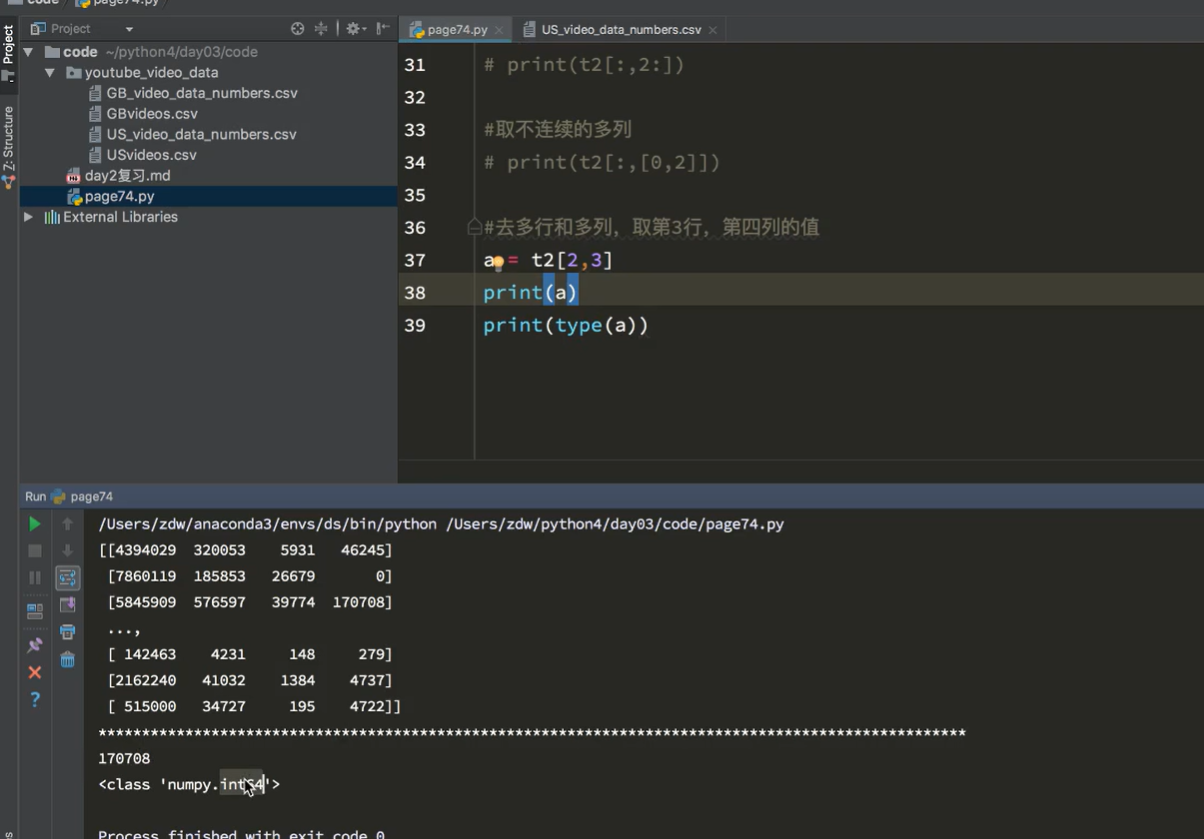
Task: Open the Project panel gear settings menu
Action: click(355, 29)
